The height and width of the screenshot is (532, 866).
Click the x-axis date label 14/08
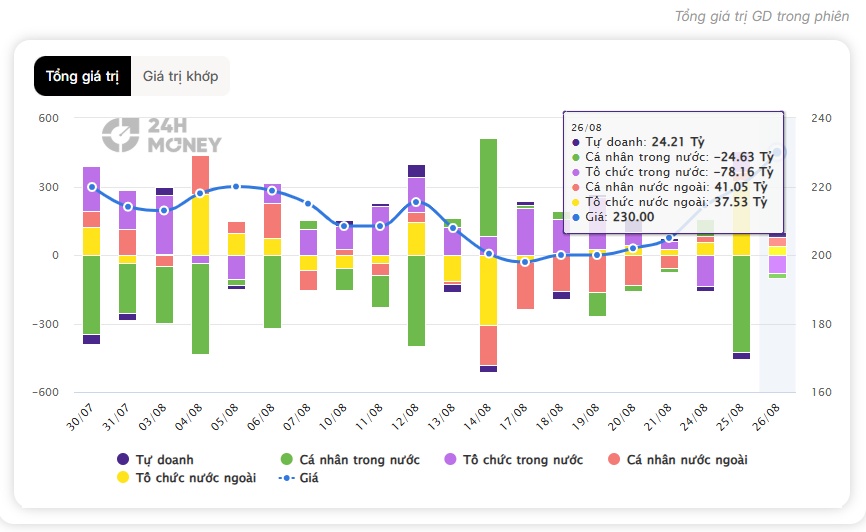click(x=477, y=417)
